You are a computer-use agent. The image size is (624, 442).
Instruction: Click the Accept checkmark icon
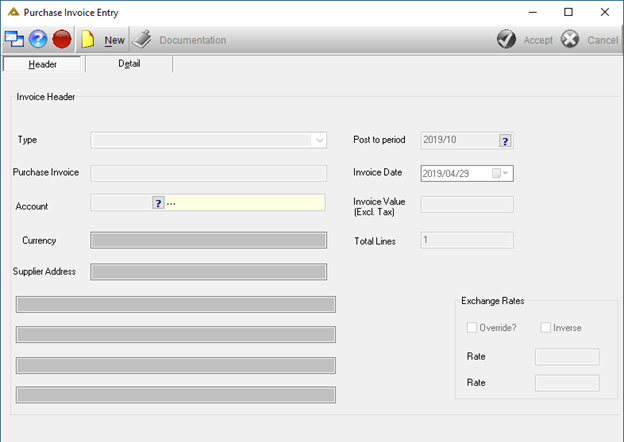pos(506,39)
